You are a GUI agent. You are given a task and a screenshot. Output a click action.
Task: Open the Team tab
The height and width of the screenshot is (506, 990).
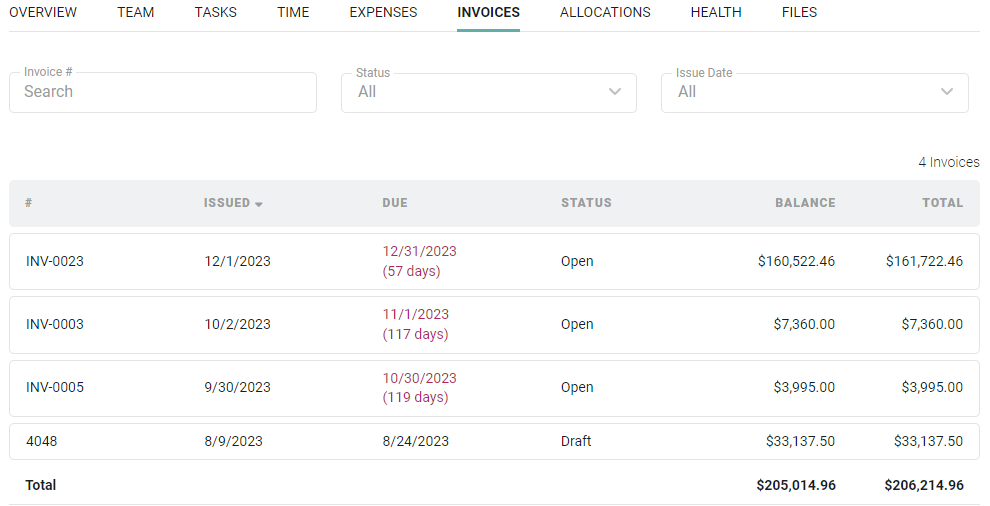click(136, 12)
